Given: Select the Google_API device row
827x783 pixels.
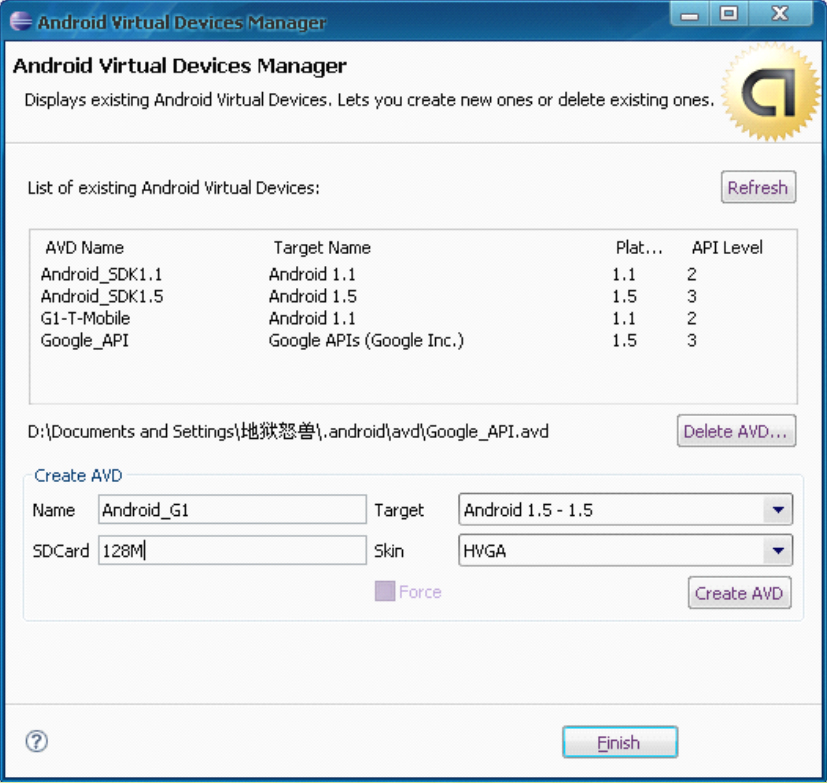Looking at the screenshot, I should 413,341.
